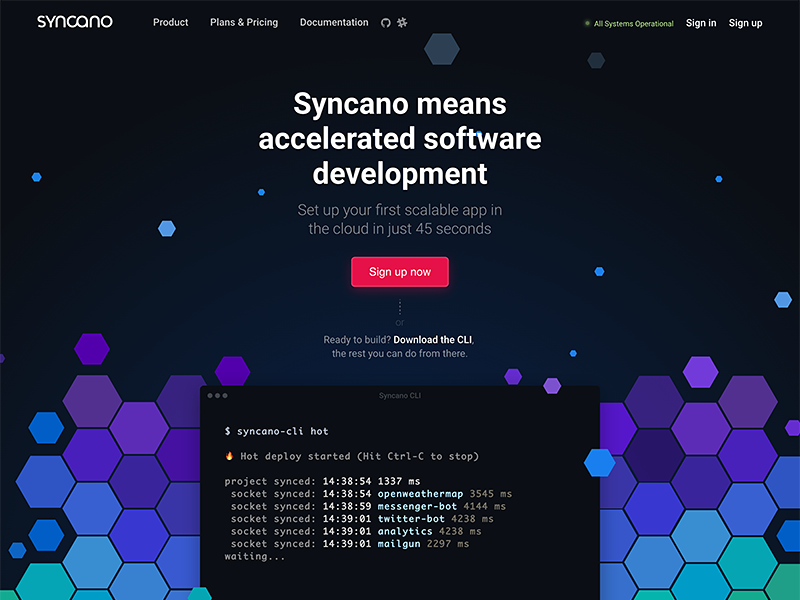Select the mailgun socket entry
Screen dimensions: 800x600
(x=404, y=544)
